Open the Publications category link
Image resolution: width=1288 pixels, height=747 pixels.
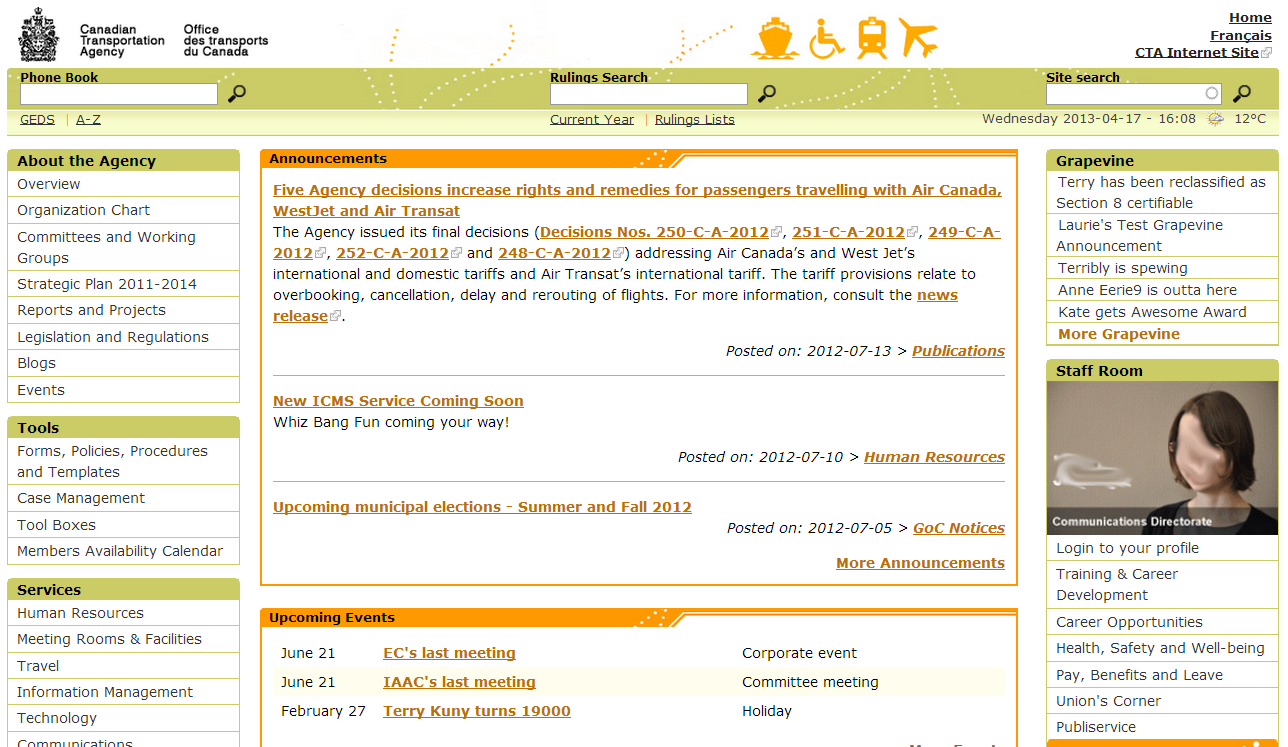958,351
